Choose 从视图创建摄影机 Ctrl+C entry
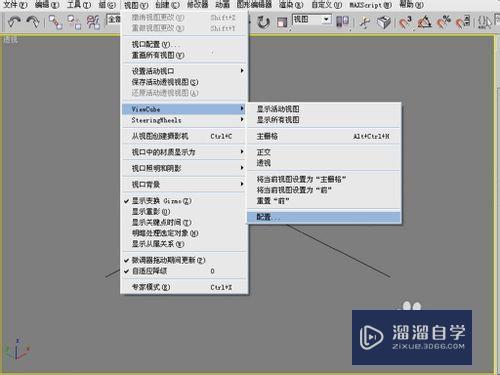 [184, 136]
